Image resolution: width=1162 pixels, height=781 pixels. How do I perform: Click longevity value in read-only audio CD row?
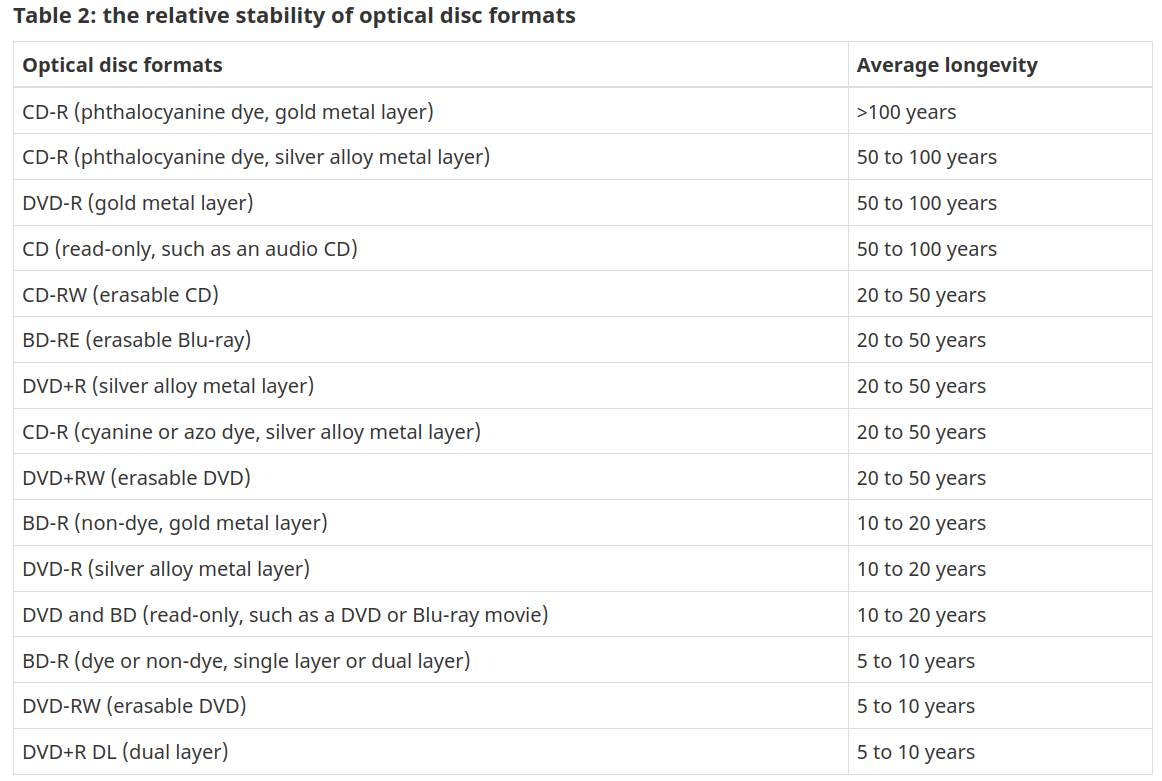[926, 249]
